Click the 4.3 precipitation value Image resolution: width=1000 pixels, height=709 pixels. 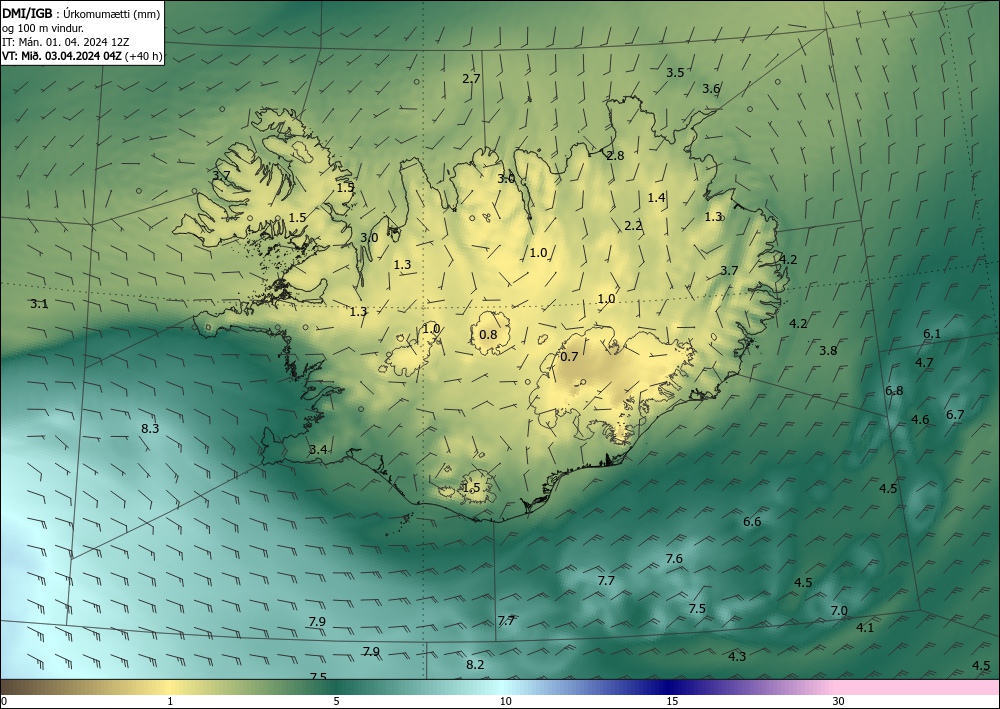737,657
